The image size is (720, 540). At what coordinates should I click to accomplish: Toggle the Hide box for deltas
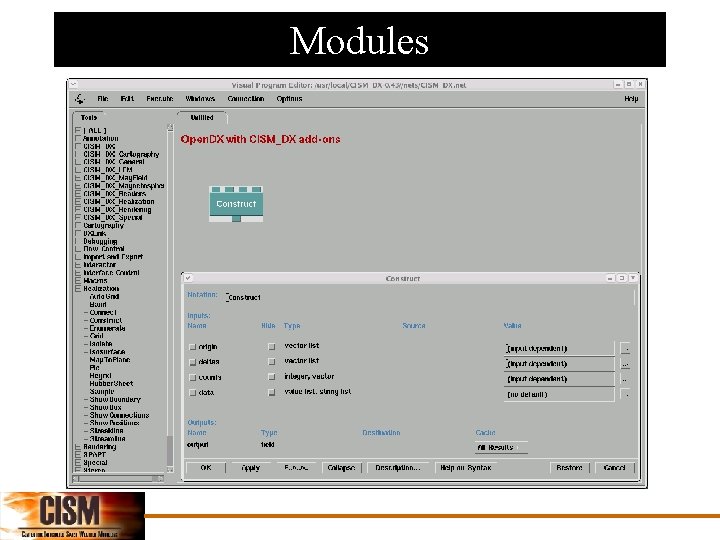(271, 362)
